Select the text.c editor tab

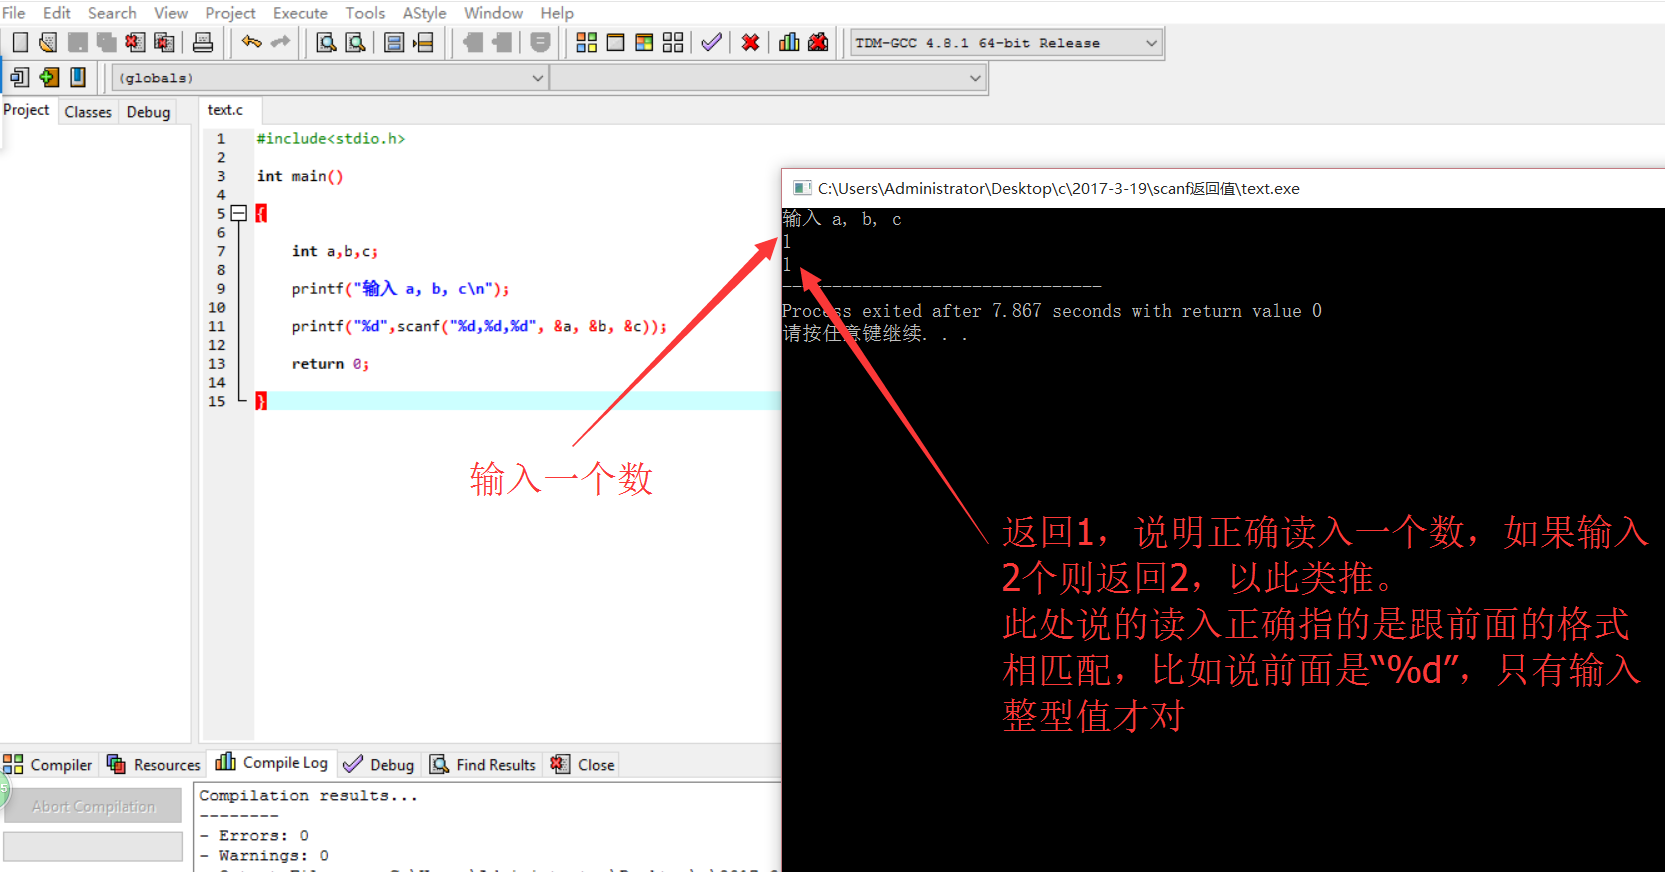click(x=225, y=110)
